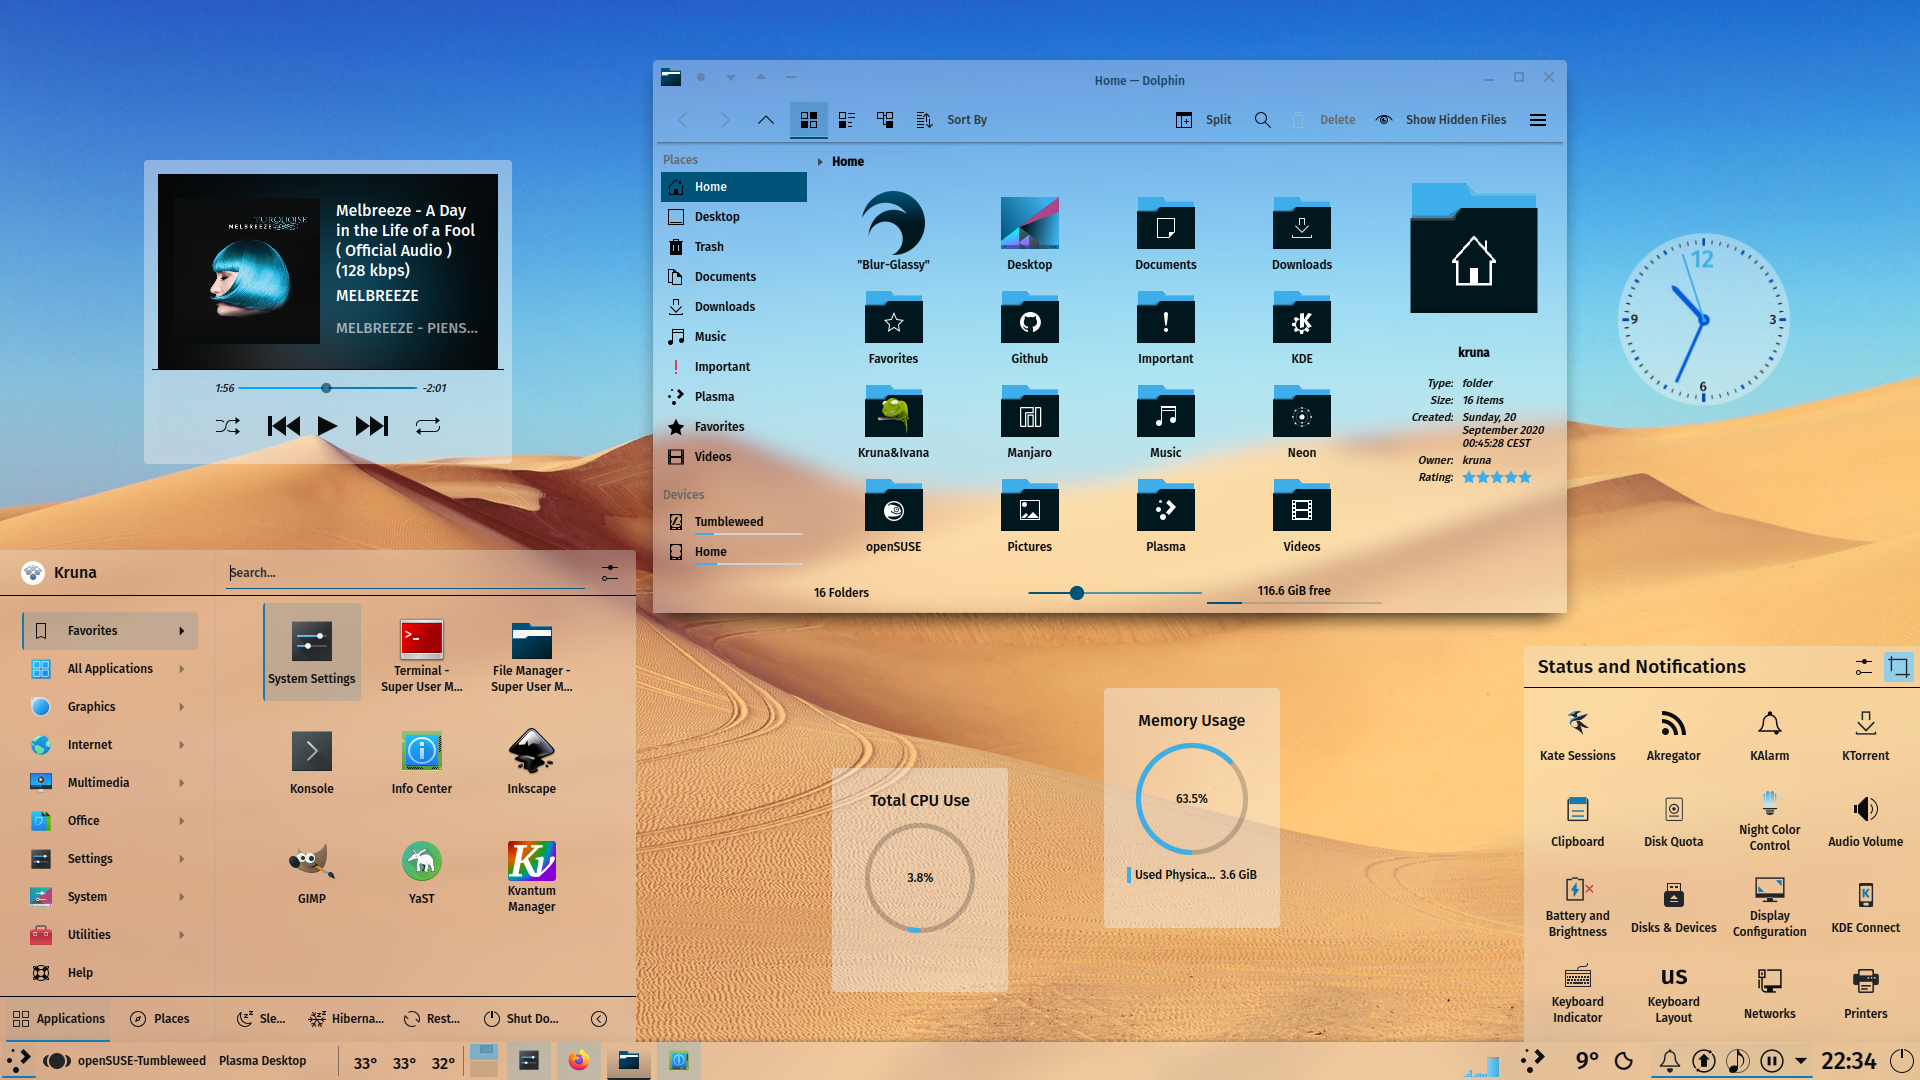This screenshot has width=1920, height=1080.
Task: Select Trash in Dolphin Places panel
Action: click(733, 247)
